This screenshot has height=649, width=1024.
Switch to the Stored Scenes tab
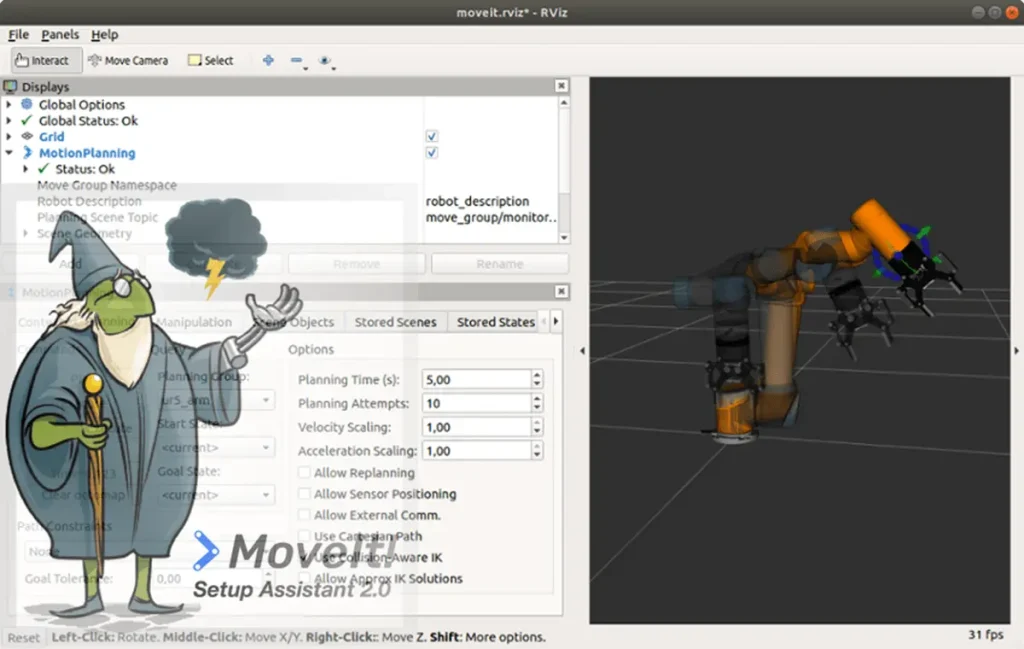[x=395, y=321]
